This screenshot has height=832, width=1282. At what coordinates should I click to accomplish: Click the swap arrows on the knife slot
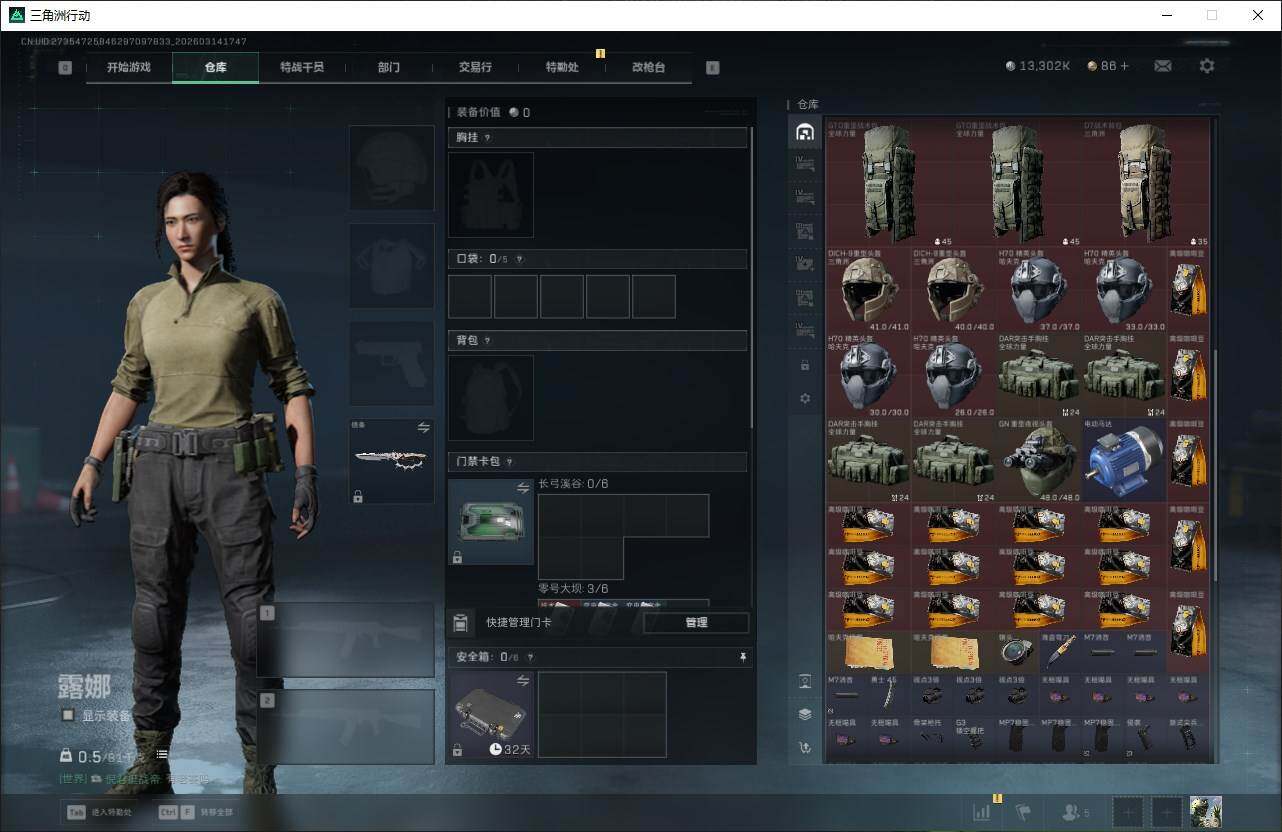click(423, 428)
